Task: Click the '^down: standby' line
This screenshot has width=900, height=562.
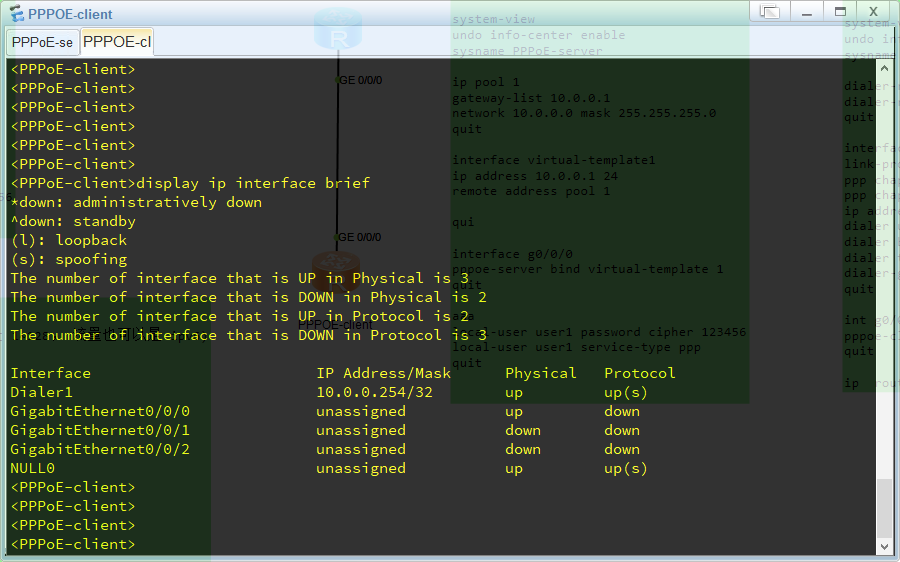Action: point(73,221)
